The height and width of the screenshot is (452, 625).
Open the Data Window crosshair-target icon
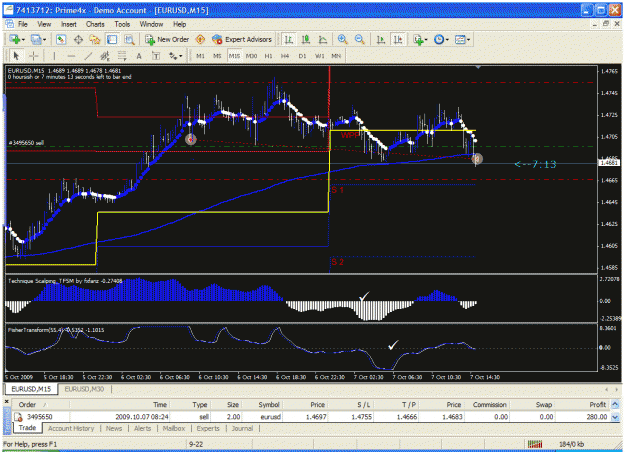pos(78,39)
